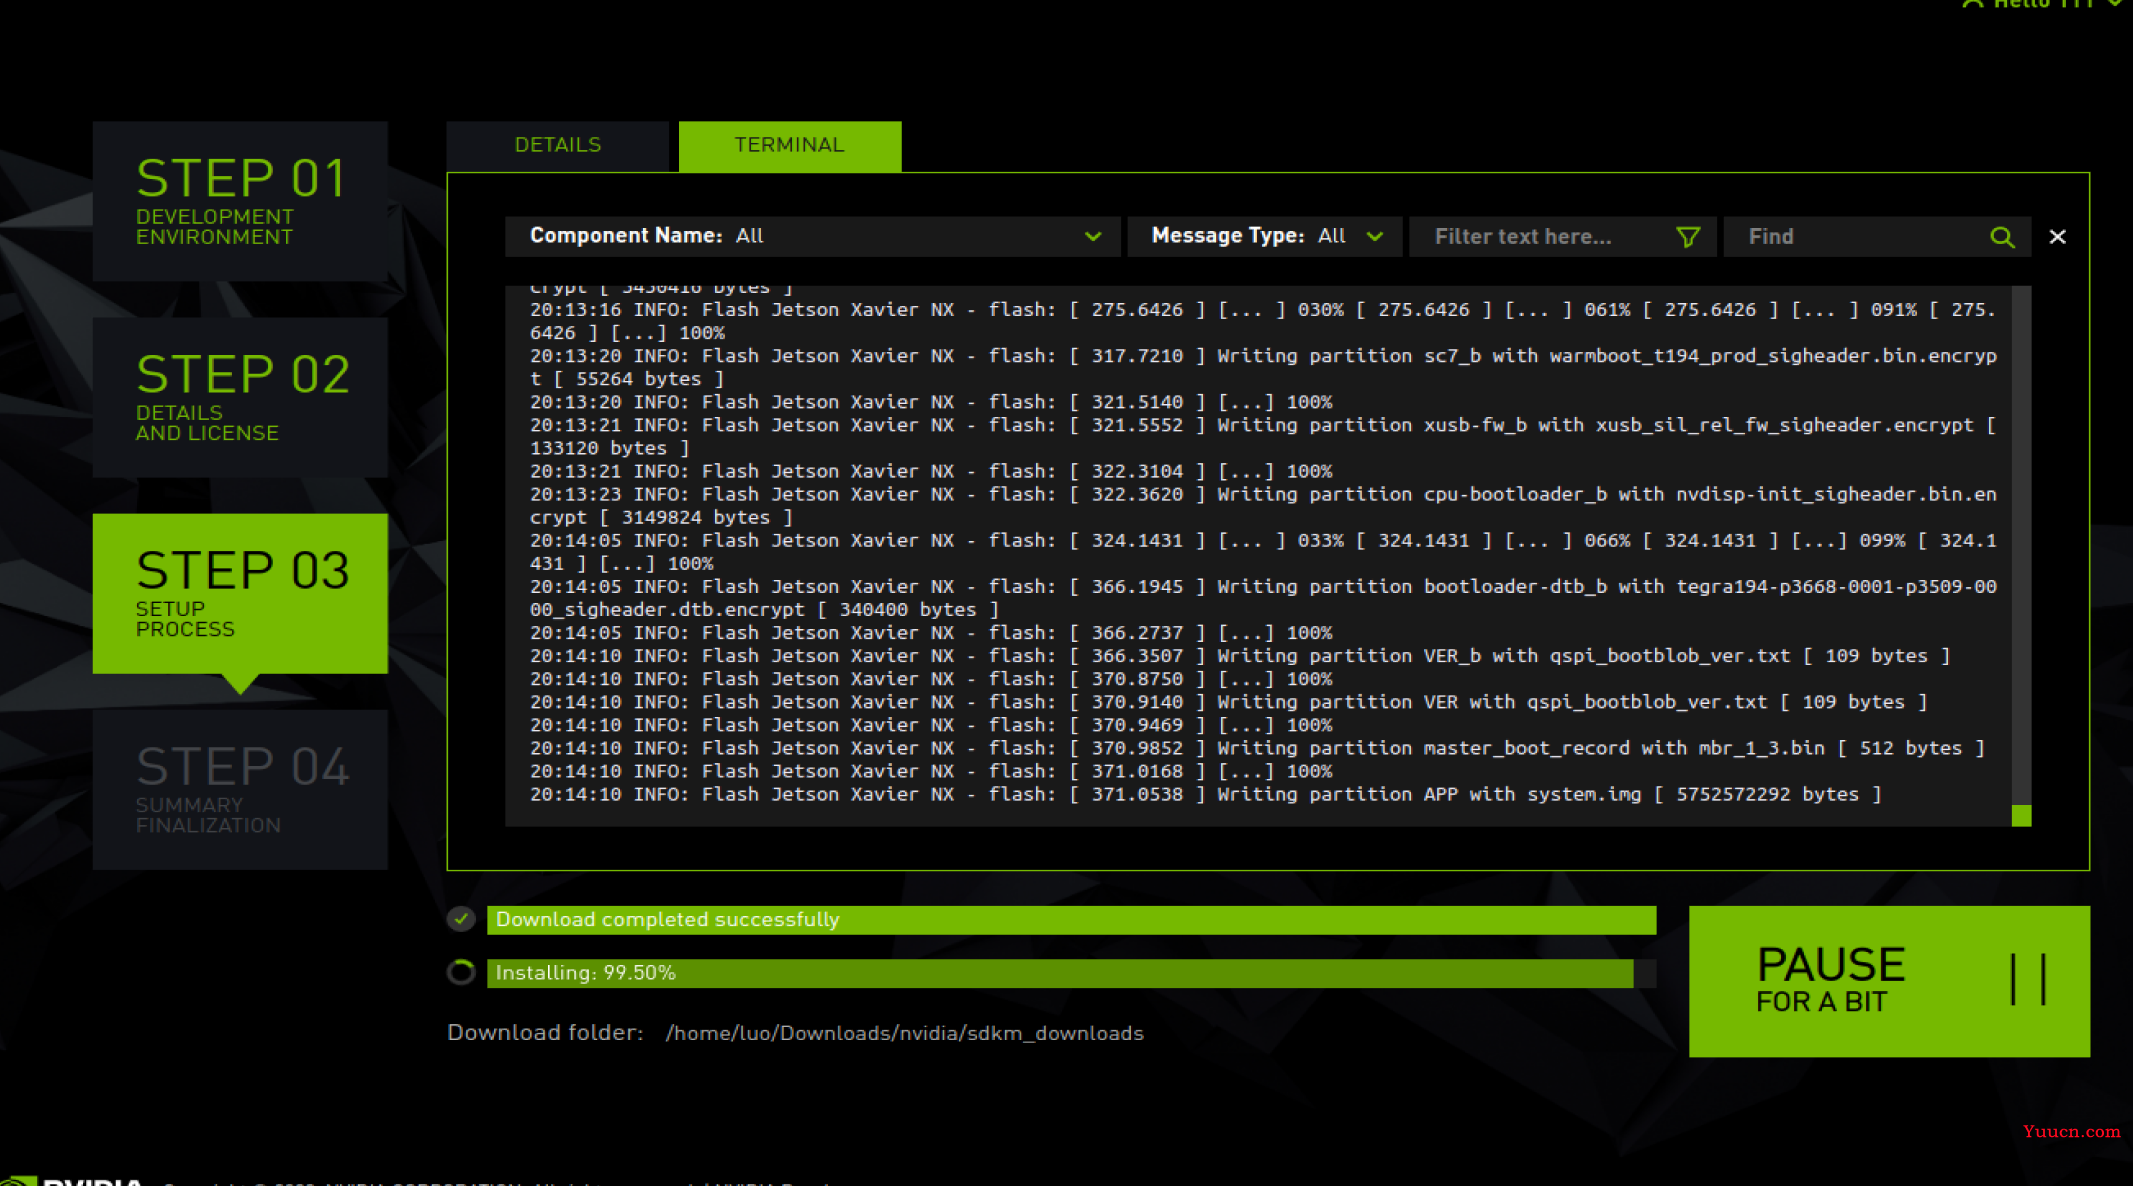
Task: Click the log line writing partition VER_b
Action: tap(1240, 657)
